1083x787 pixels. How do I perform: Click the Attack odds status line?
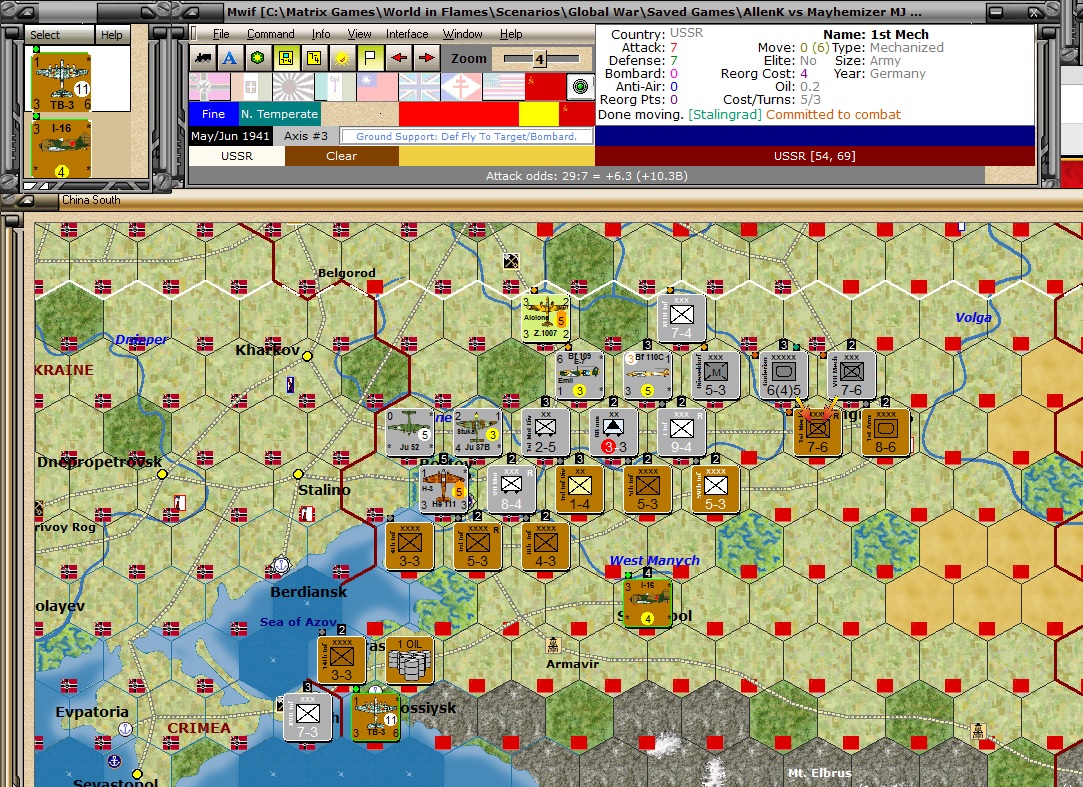(x=586, y=176)
